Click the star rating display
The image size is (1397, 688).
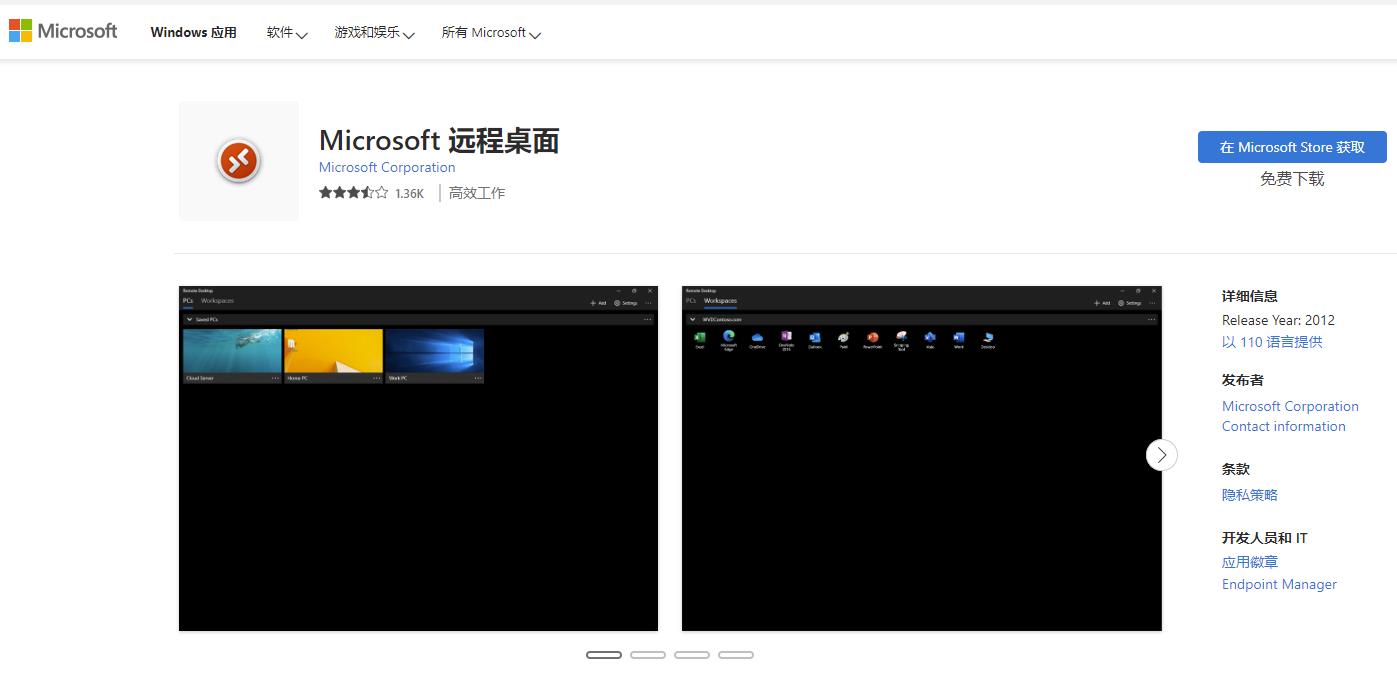[x=353, y=193]
